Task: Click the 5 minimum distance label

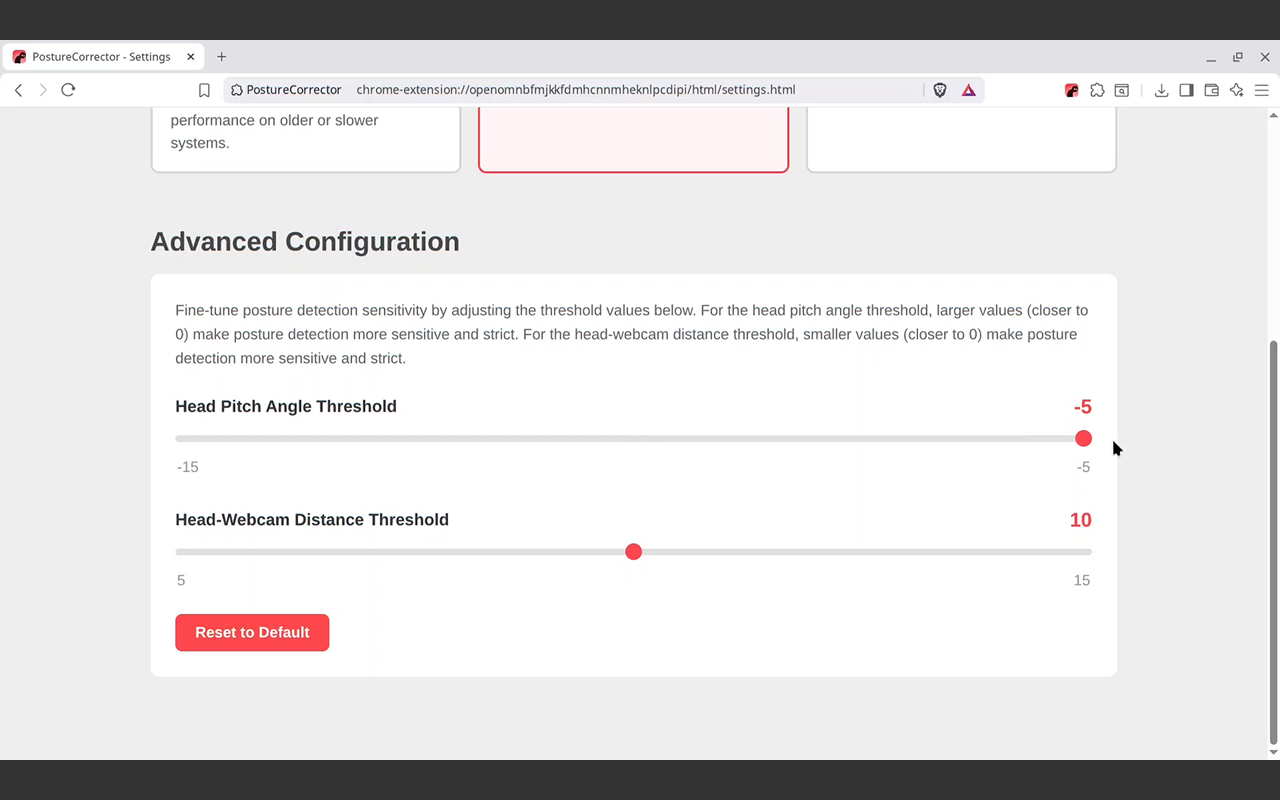Action: coord(181,580)
